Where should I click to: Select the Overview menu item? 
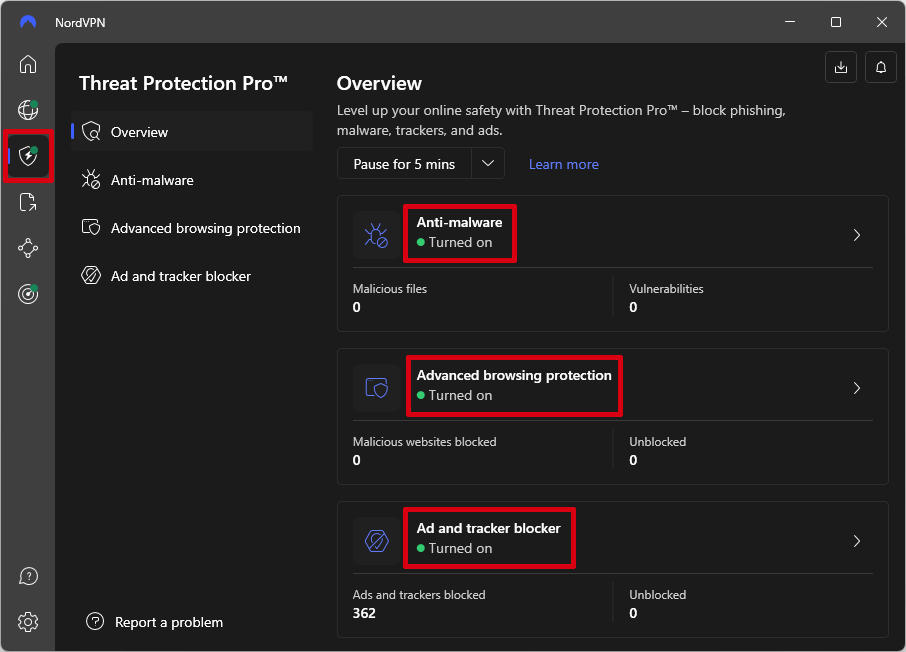coord(192,132)
